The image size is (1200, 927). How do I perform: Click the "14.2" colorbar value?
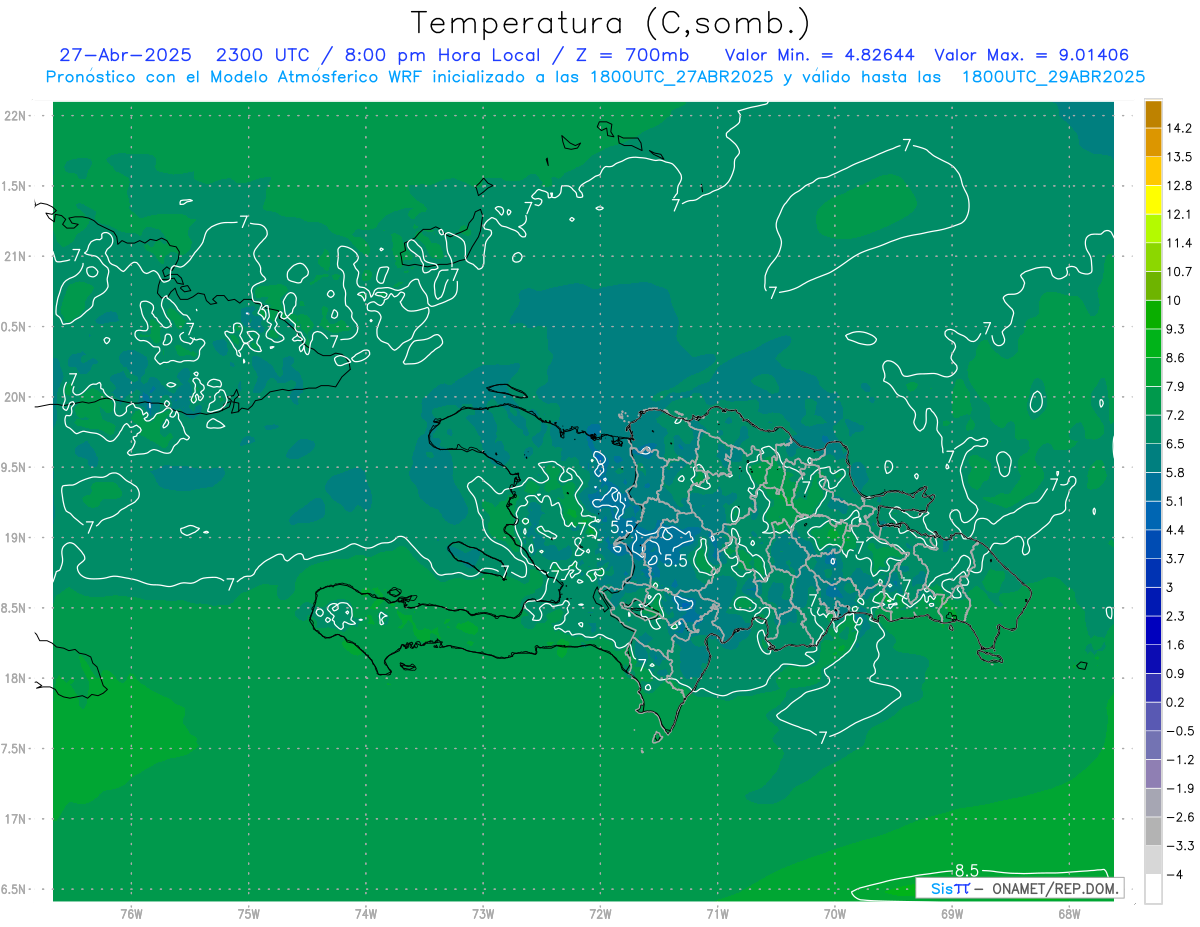pos(1180,128)
